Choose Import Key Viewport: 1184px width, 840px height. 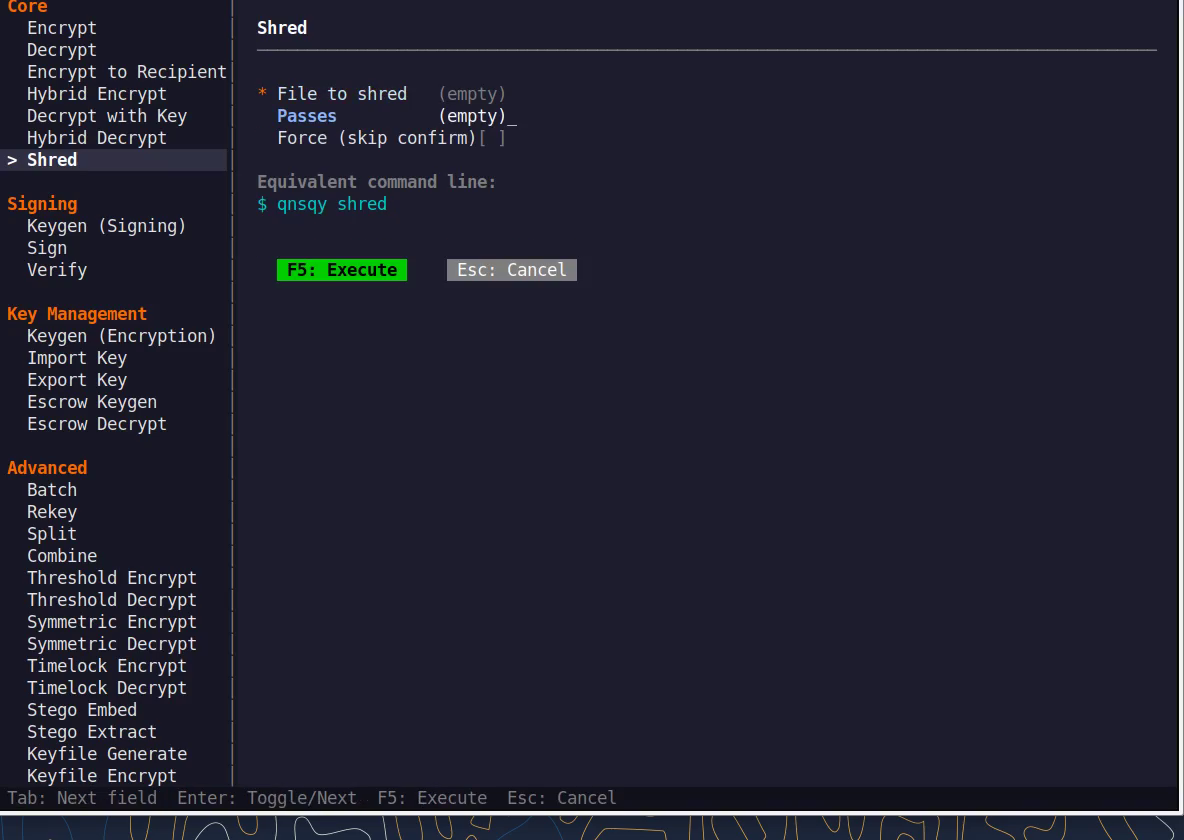coord(77,357)
